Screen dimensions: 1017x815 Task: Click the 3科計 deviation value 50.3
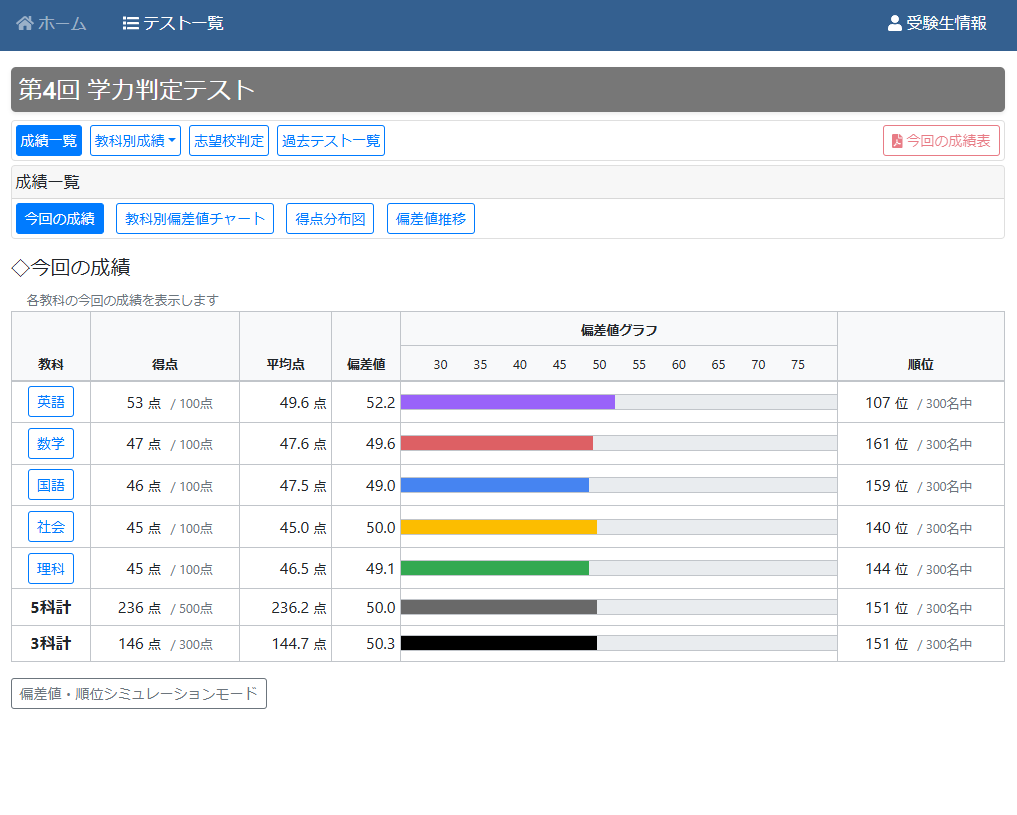coord(381,644)
